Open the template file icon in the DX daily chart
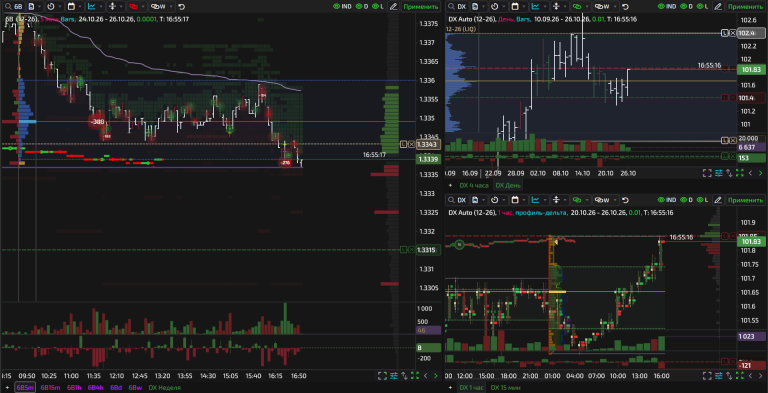 [475, 6]
